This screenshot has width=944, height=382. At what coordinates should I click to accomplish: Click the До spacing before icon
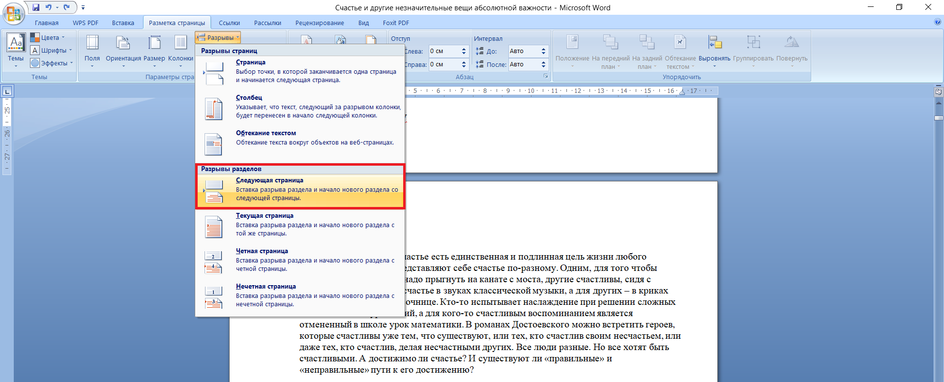point(479,51)
